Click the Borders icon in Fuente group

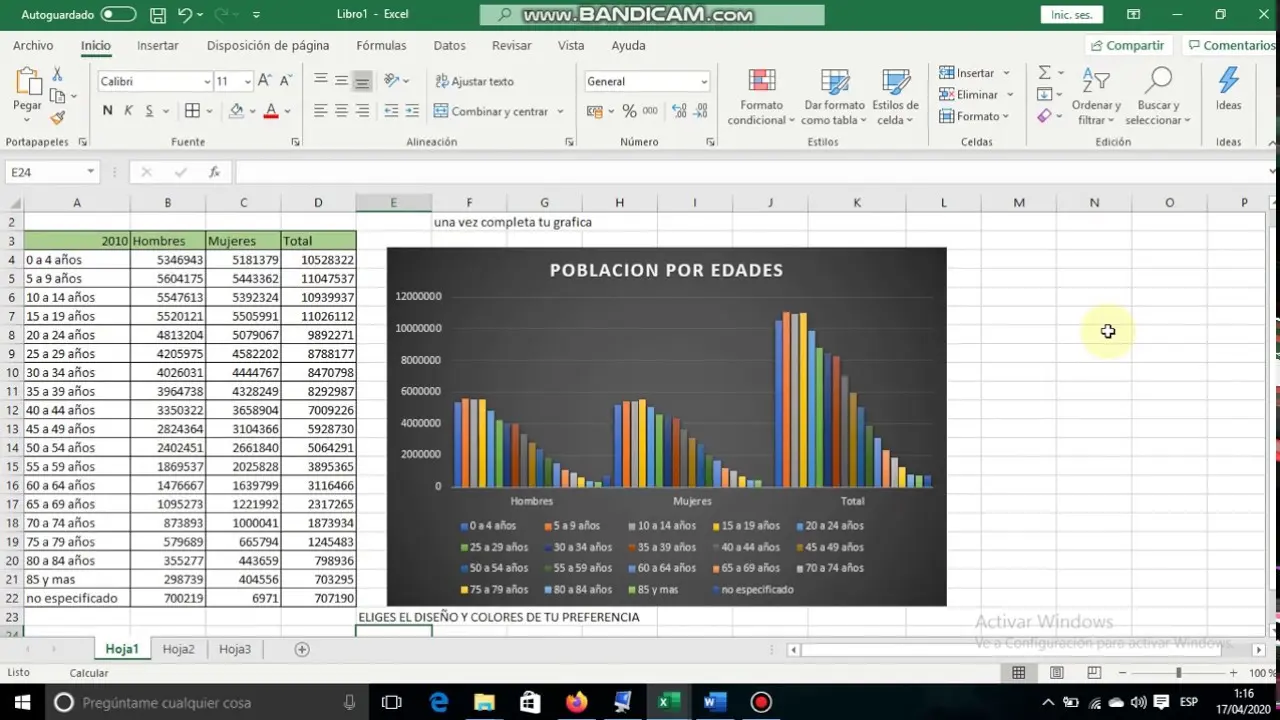pyautogui.click(x=193, y=111)
